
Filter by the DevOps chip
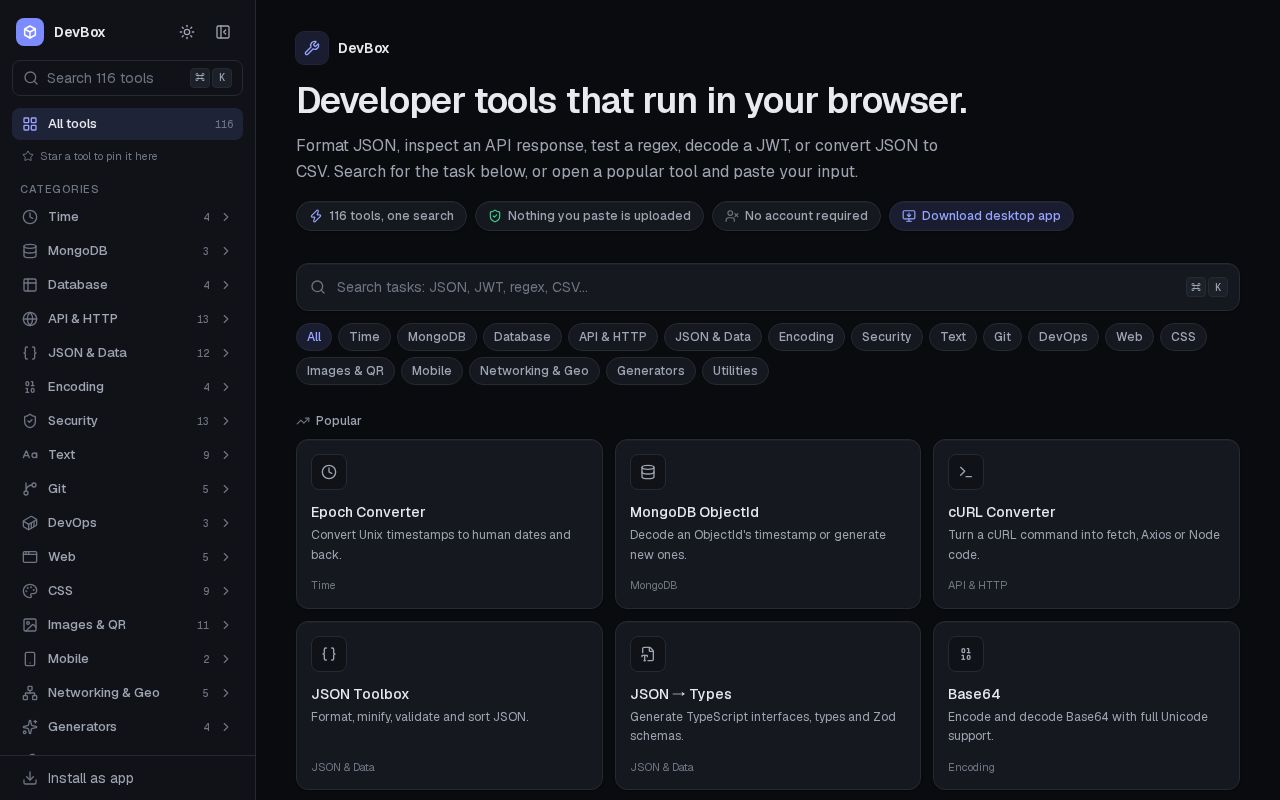point(1063,337)
